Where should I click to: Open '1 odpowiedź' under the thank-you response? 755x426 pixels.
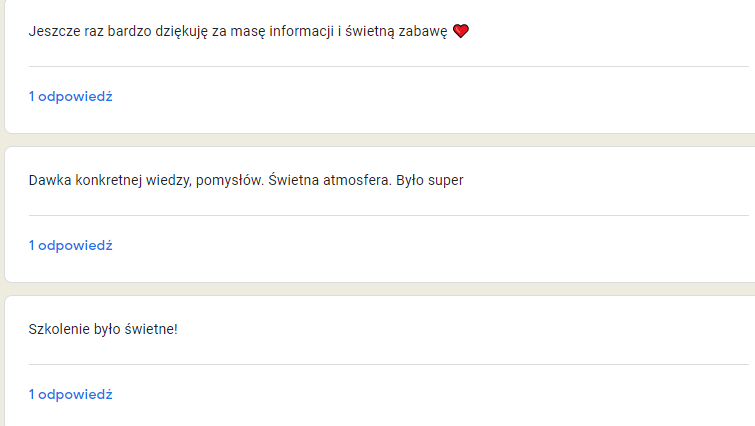(70, 97)
